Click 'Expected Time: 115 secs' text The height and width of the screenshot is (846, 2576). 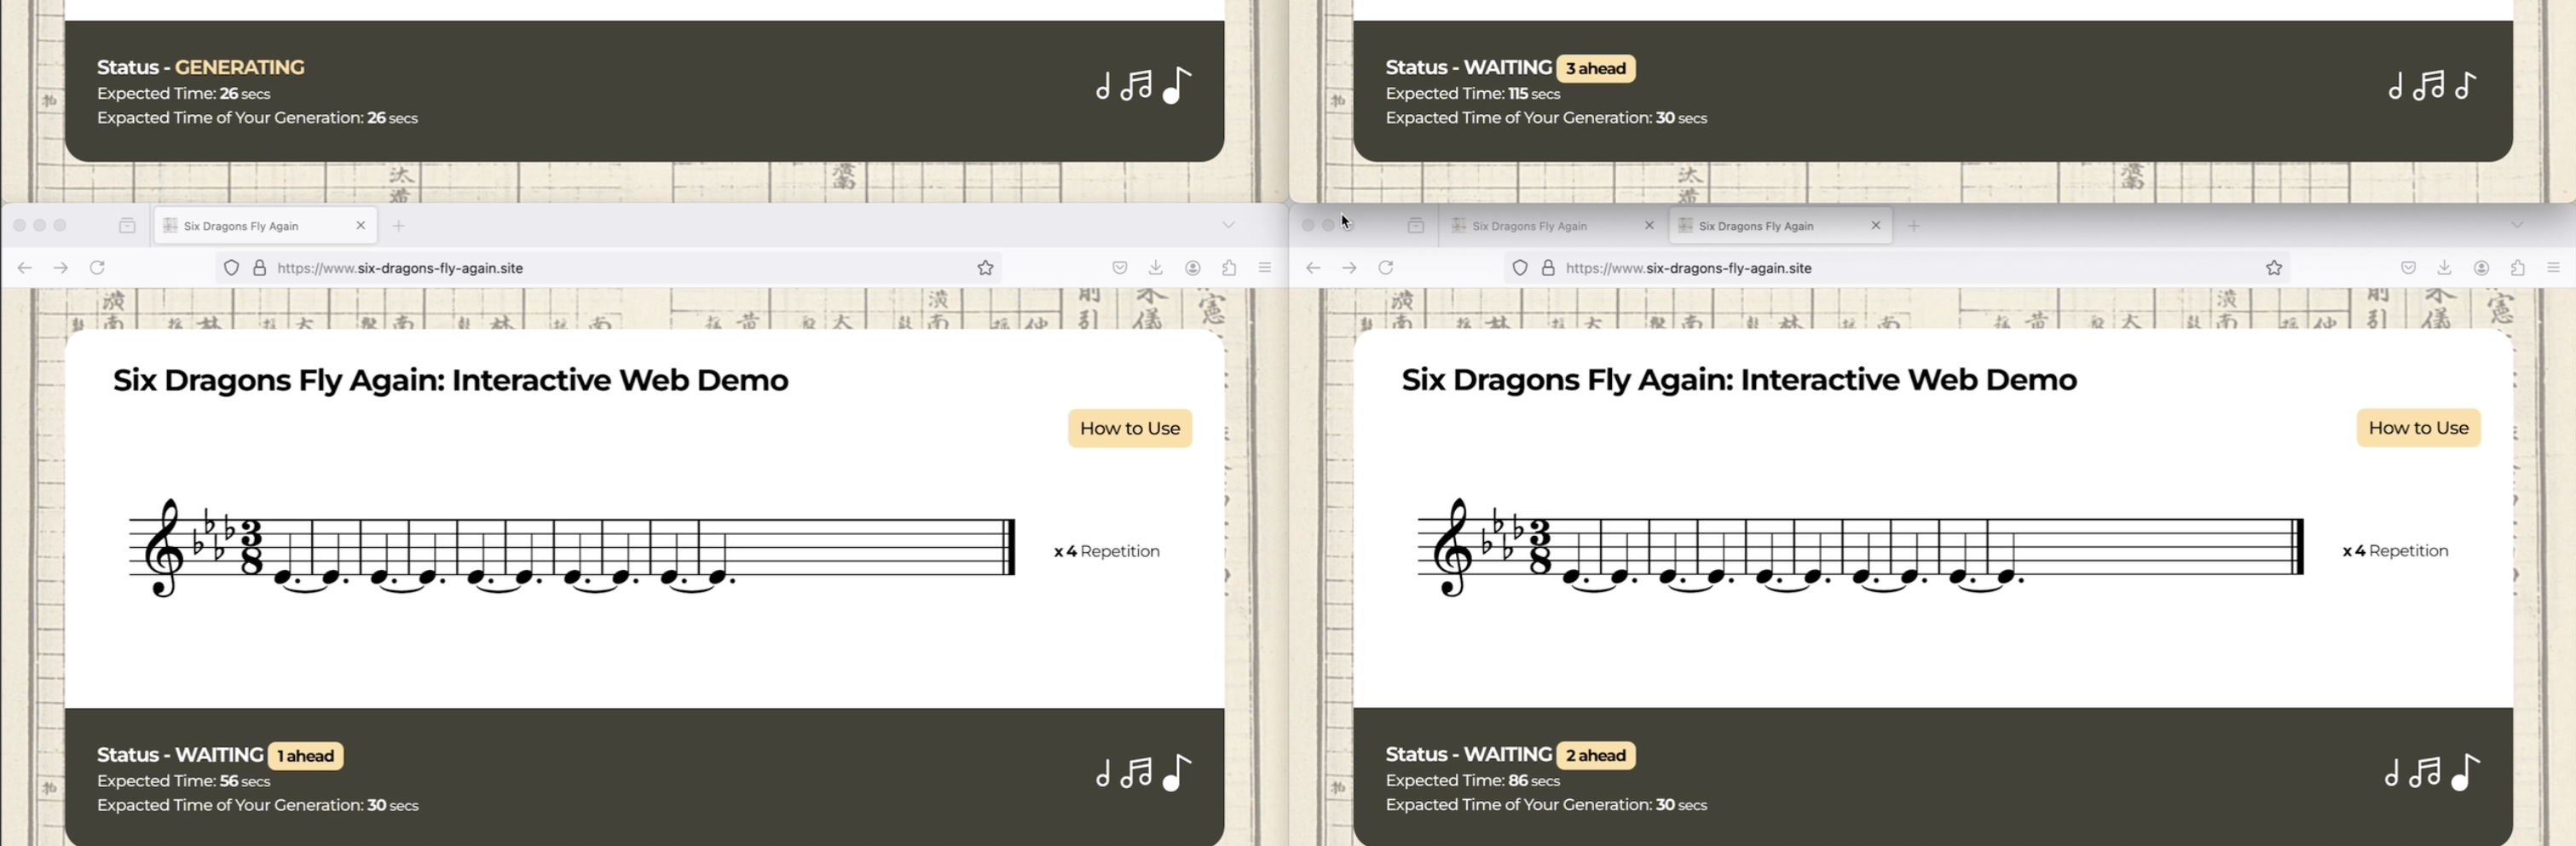tap(1473, 94)
